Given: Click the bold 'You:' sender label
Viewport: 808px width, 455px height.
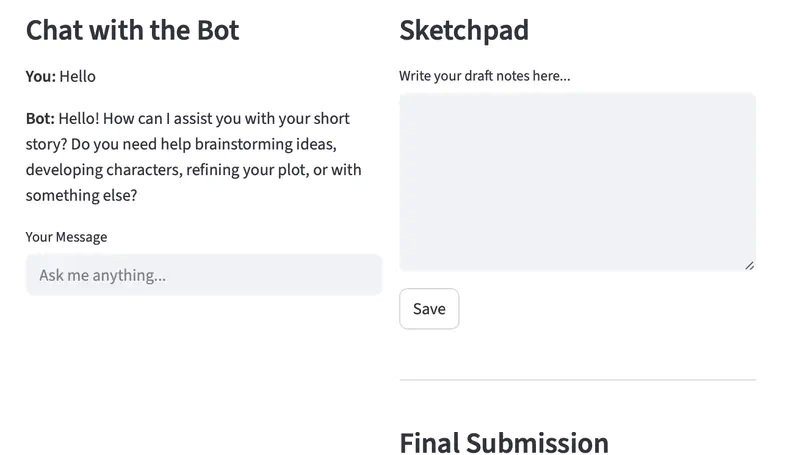Looking at the screenshot, I should coord(41,76).
